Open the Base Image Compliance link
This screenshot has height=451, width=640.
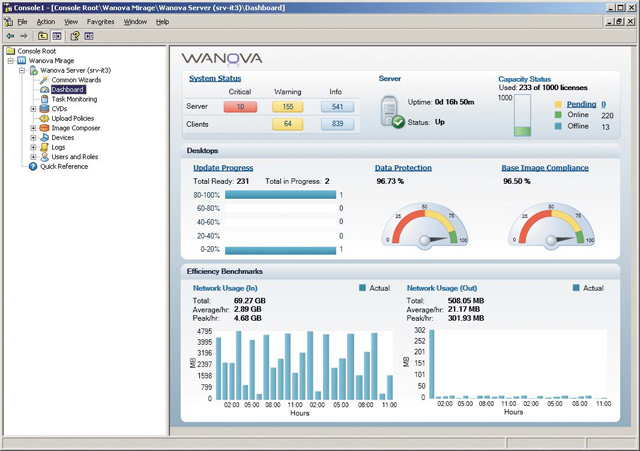[x=545, y=168]
